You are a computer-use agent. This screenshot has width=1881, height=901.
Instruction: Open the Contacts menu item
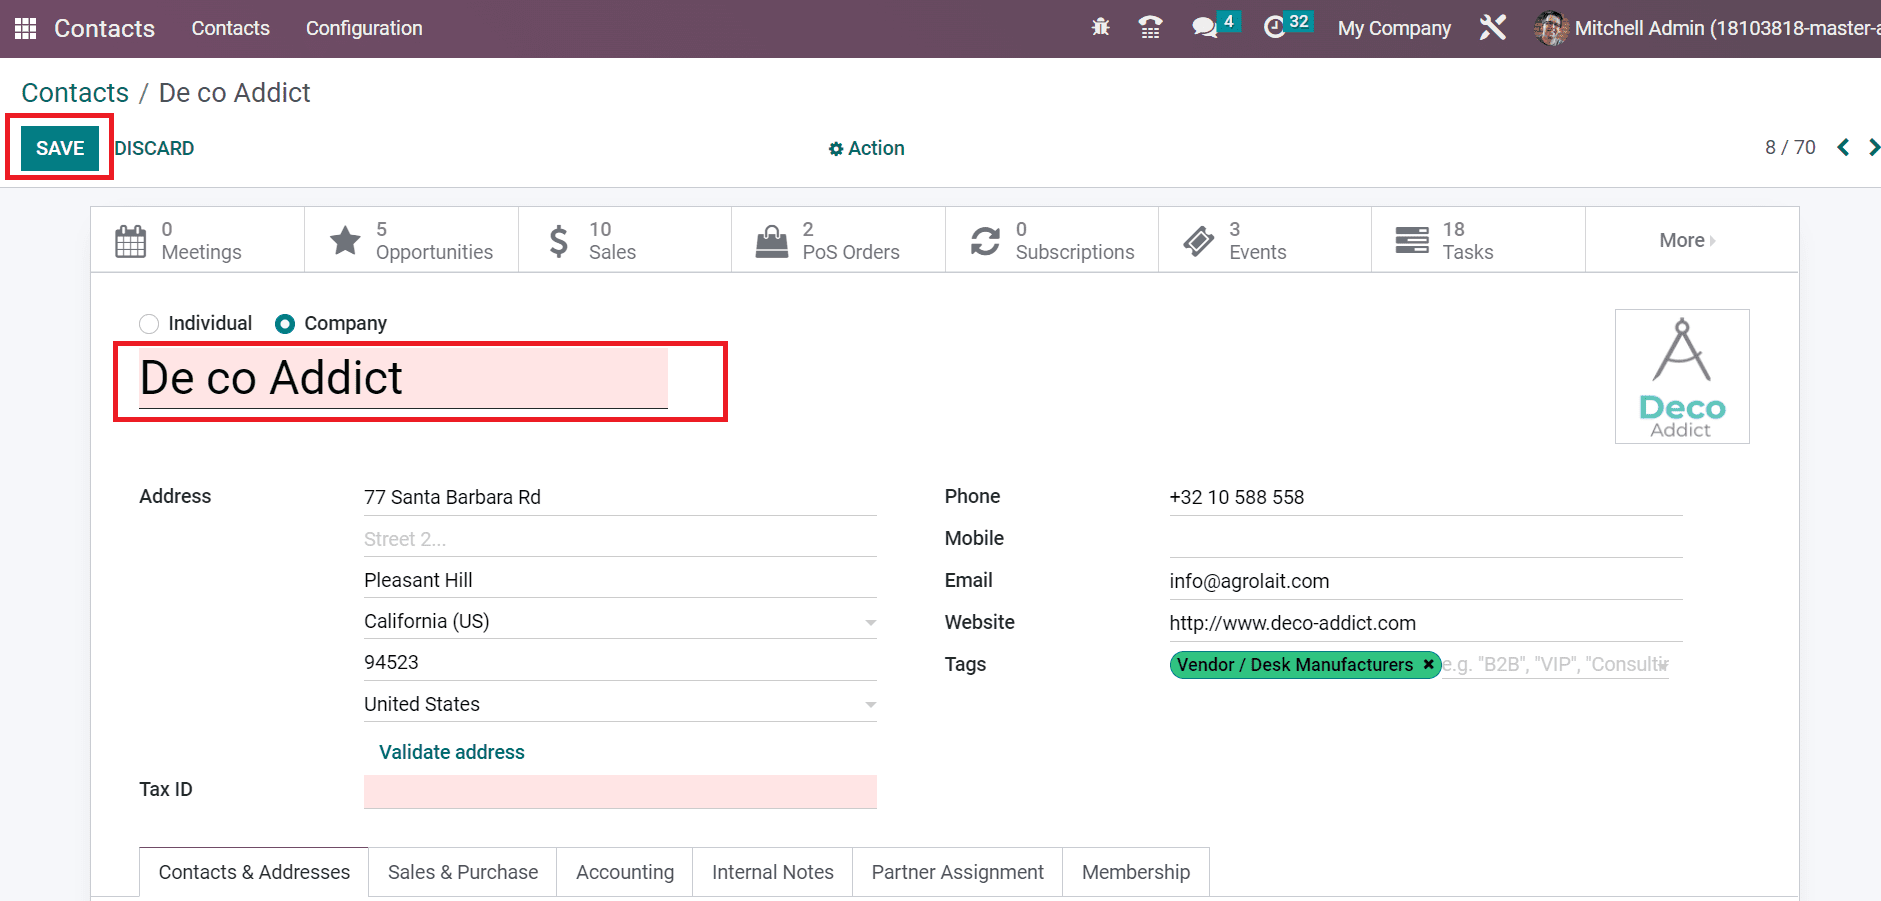230,28
